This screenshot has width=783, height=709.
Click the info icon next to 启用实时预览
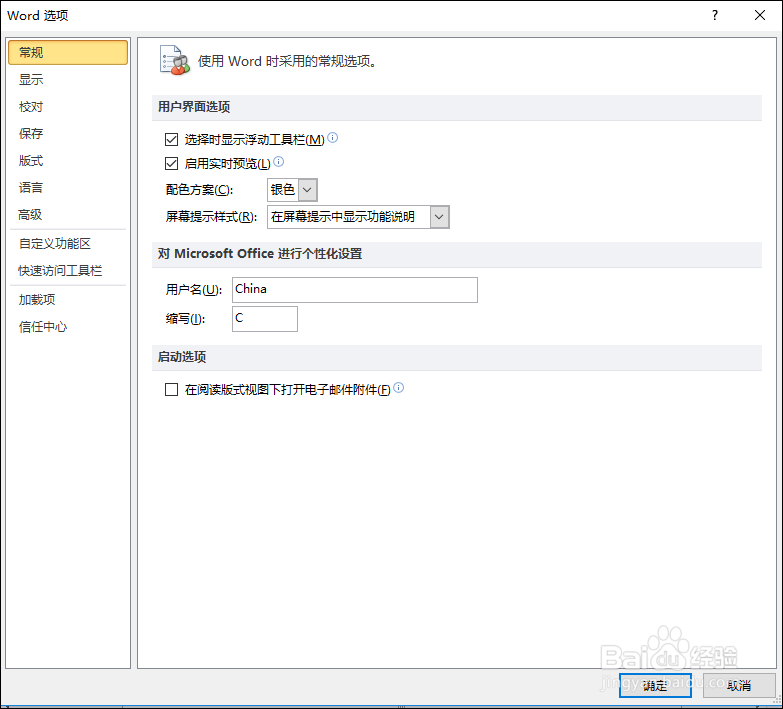pos(279,162)
